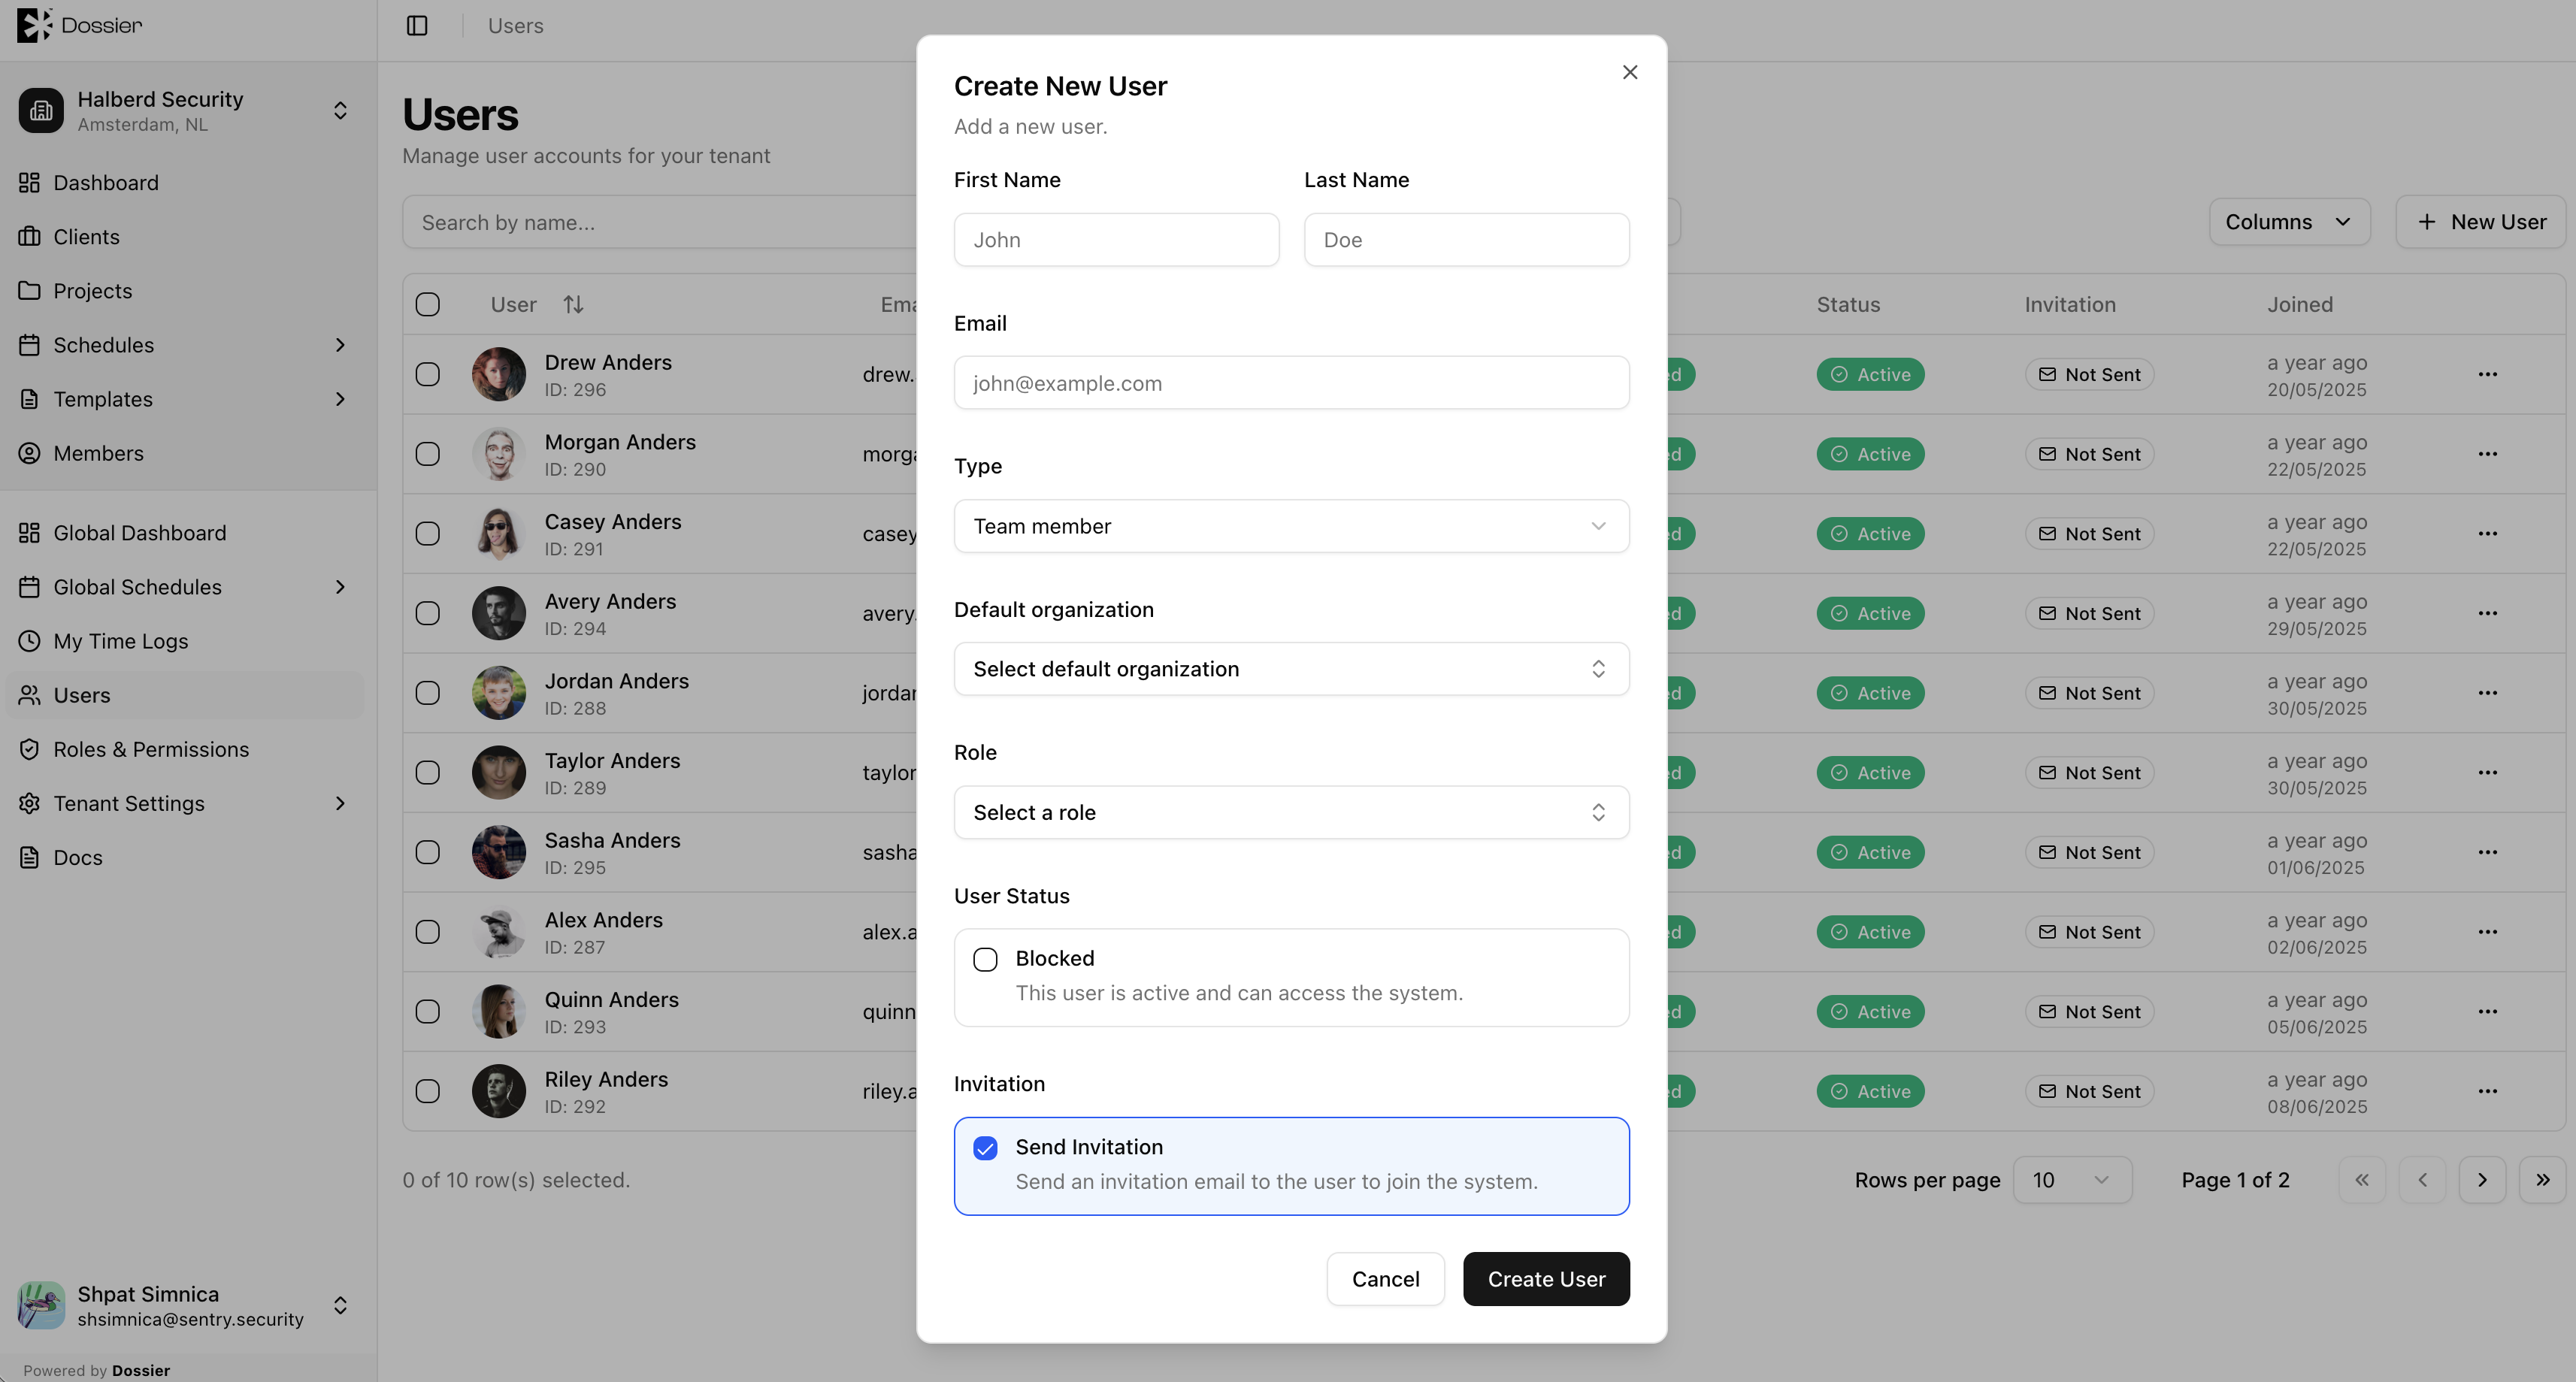This screenshot has width=2576, height=1382.
Task: Click the Not Sent badge for Morgan Anders
Action: pos(2089,454)
